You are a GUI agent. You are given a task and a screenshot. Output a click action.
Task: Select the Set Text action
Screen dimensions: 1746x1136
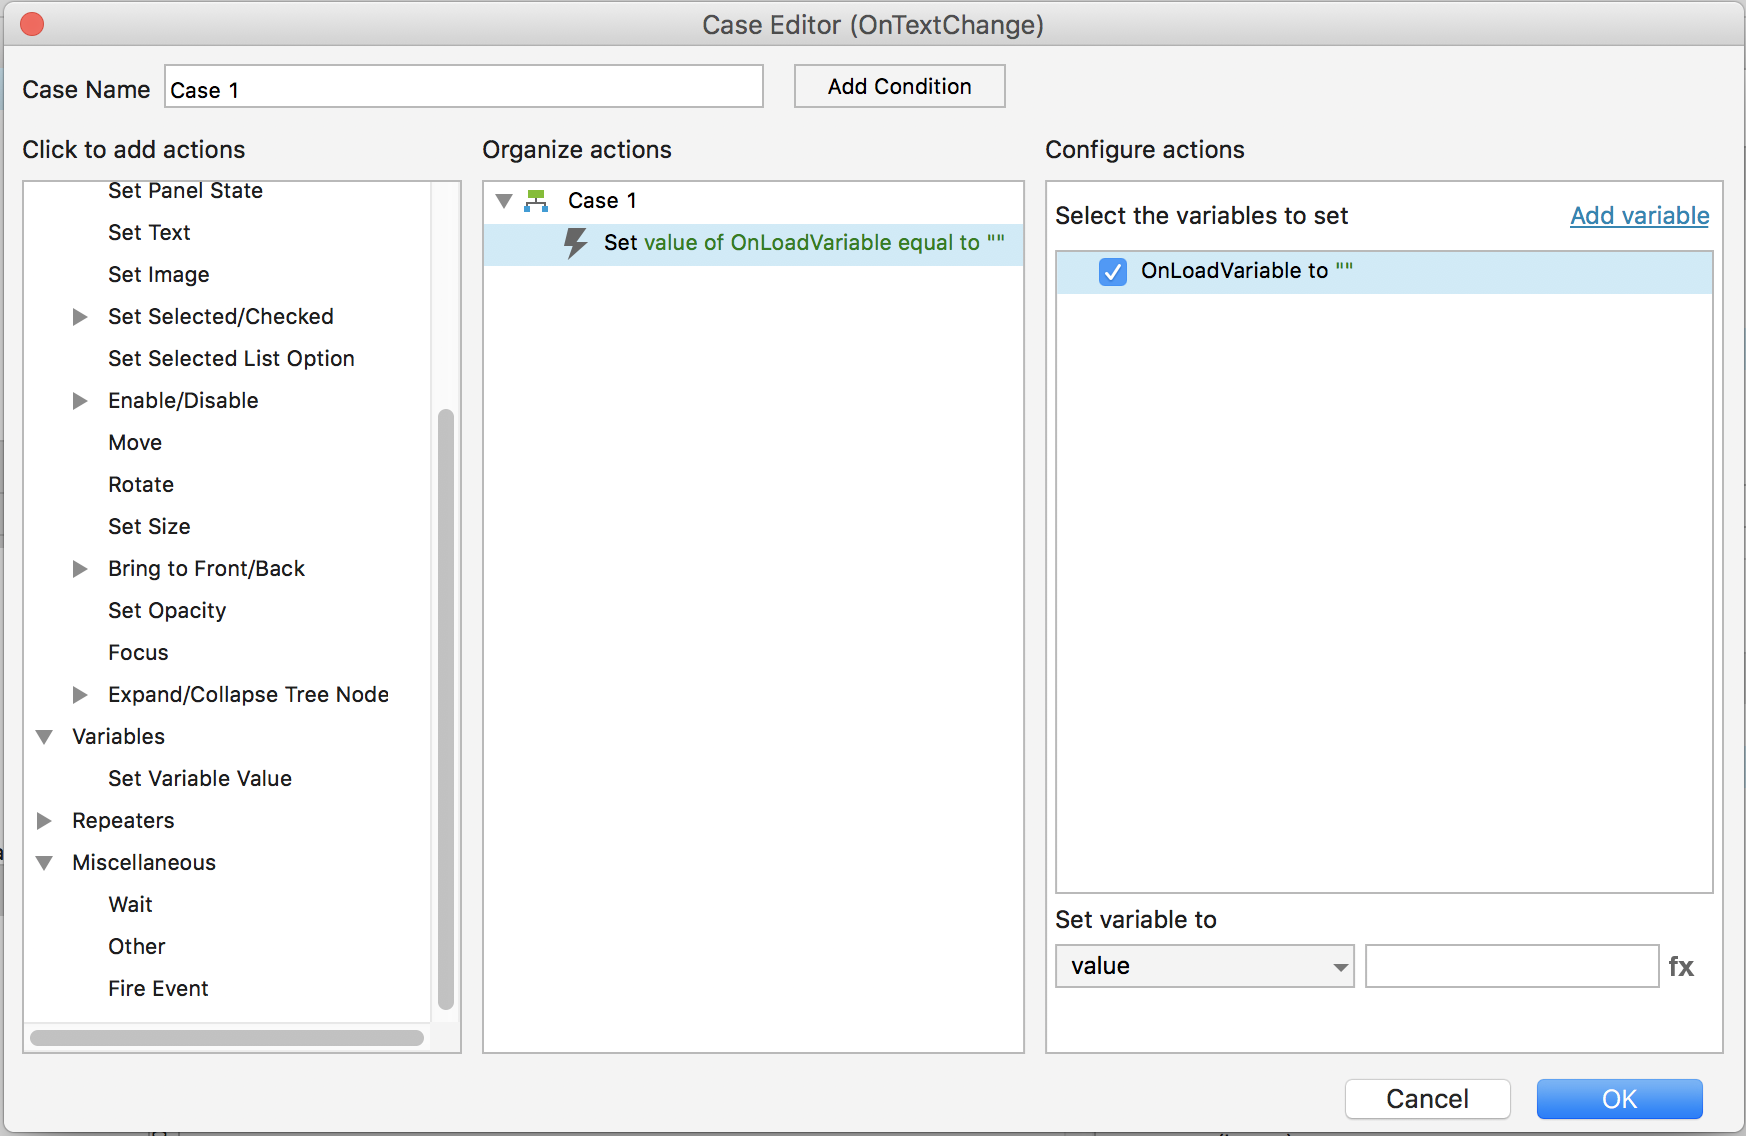pyautogui.click(x=149, y=233)
